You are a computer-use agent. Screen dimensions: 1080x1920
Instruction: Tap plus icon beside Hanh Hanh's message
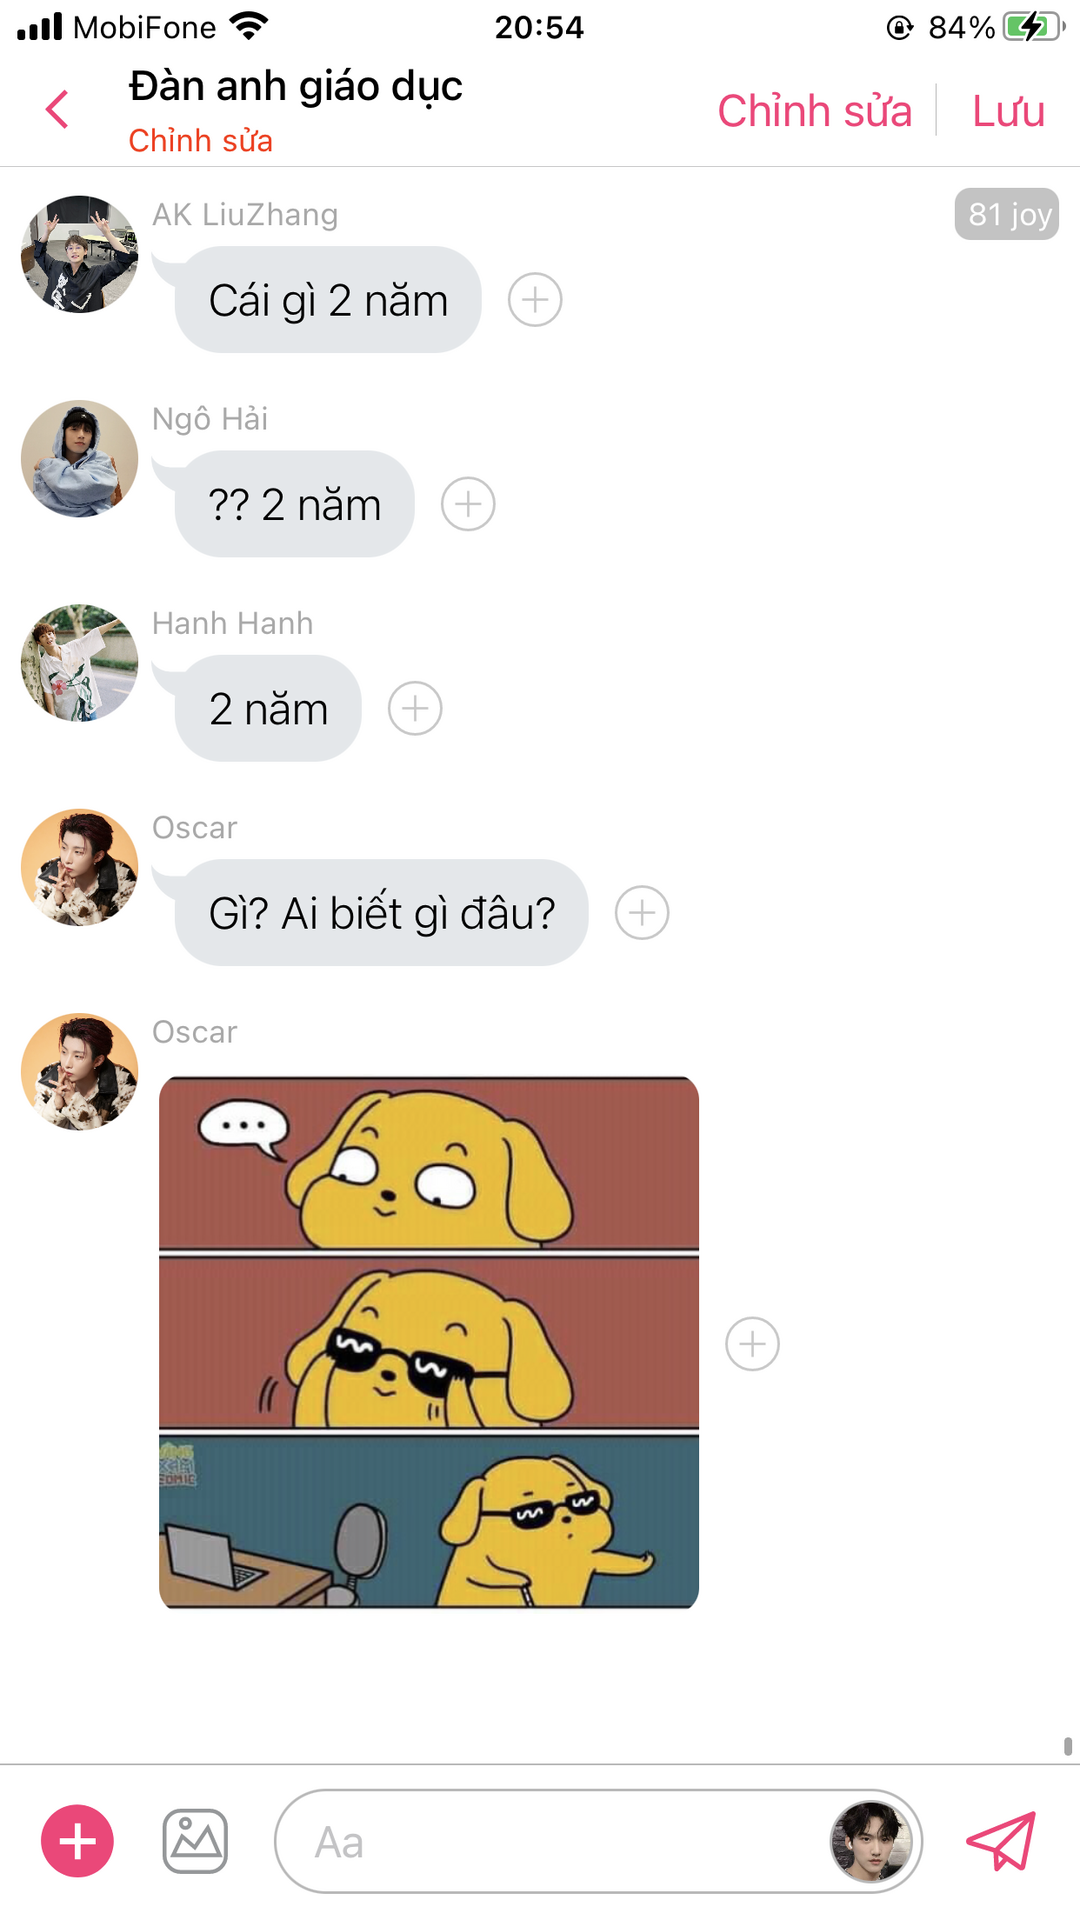(415, 709)
